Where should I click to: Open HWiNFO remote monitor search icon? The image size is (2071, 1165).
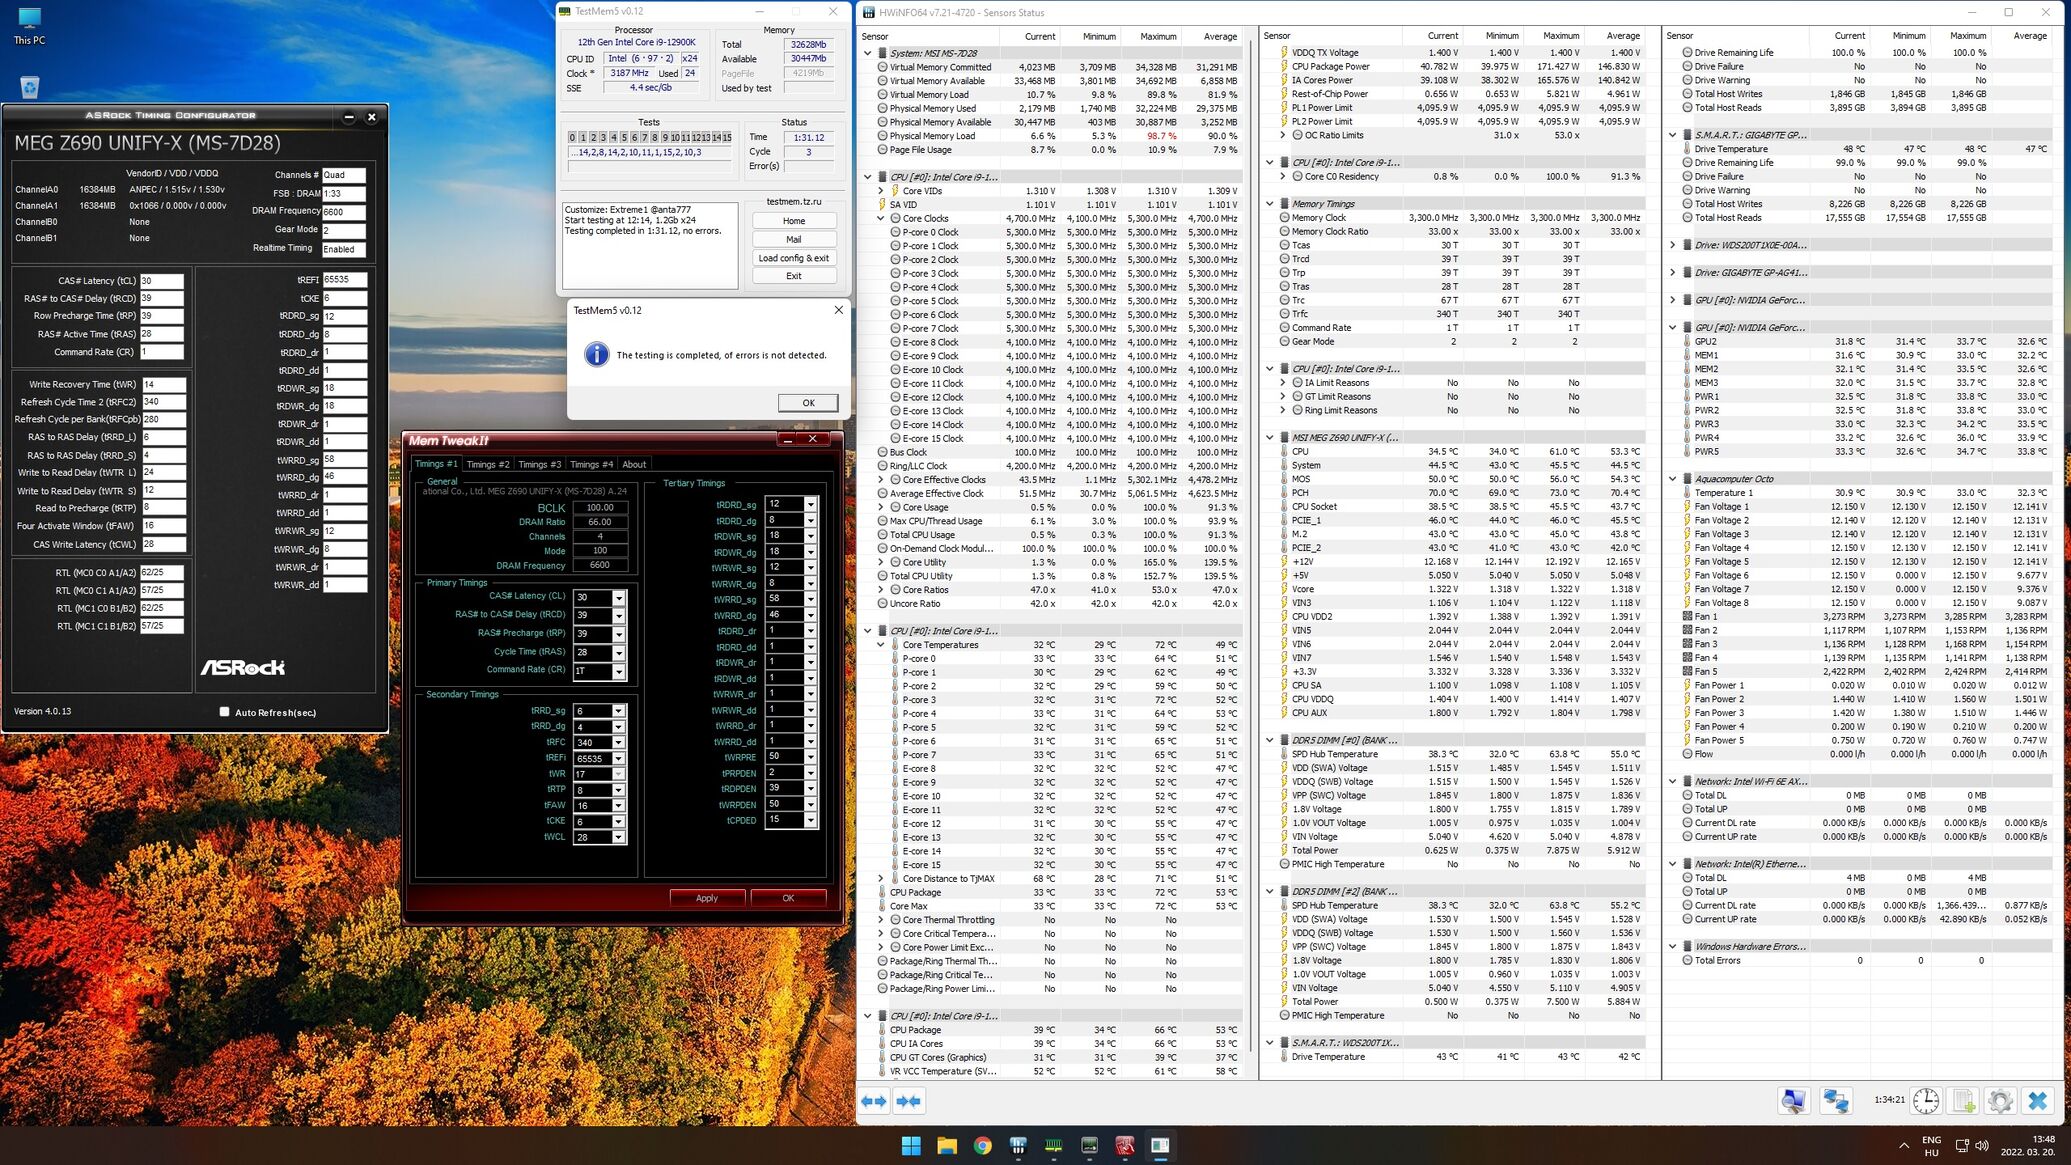pos(1794,1101)
